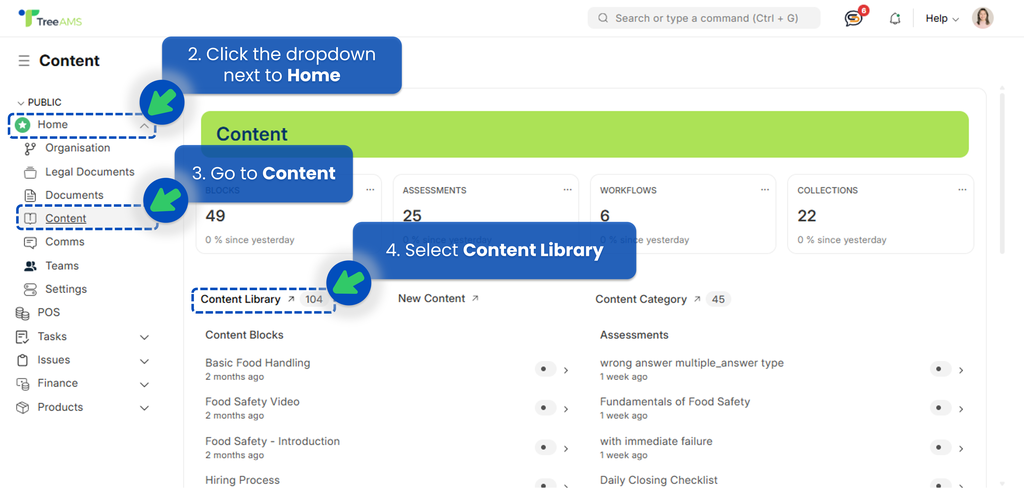Open the Help dropdown menu
Screen dimensions: 1024x490
(941, 19)
